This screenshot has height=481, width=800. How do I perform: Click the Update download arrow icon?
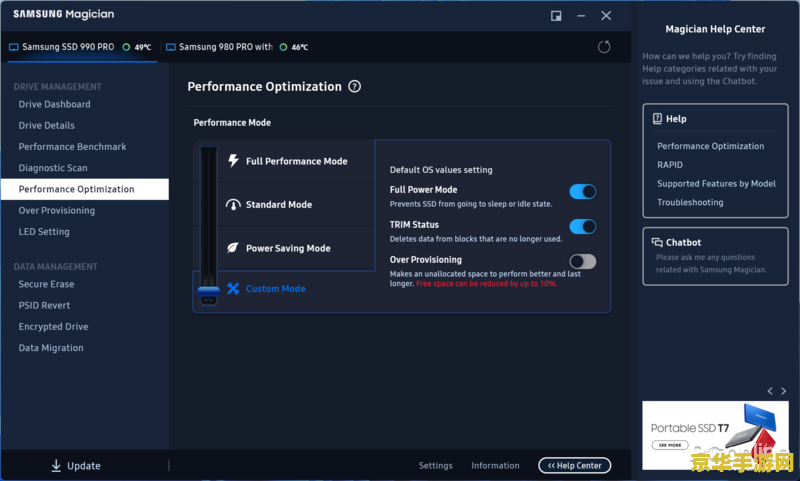56,465
